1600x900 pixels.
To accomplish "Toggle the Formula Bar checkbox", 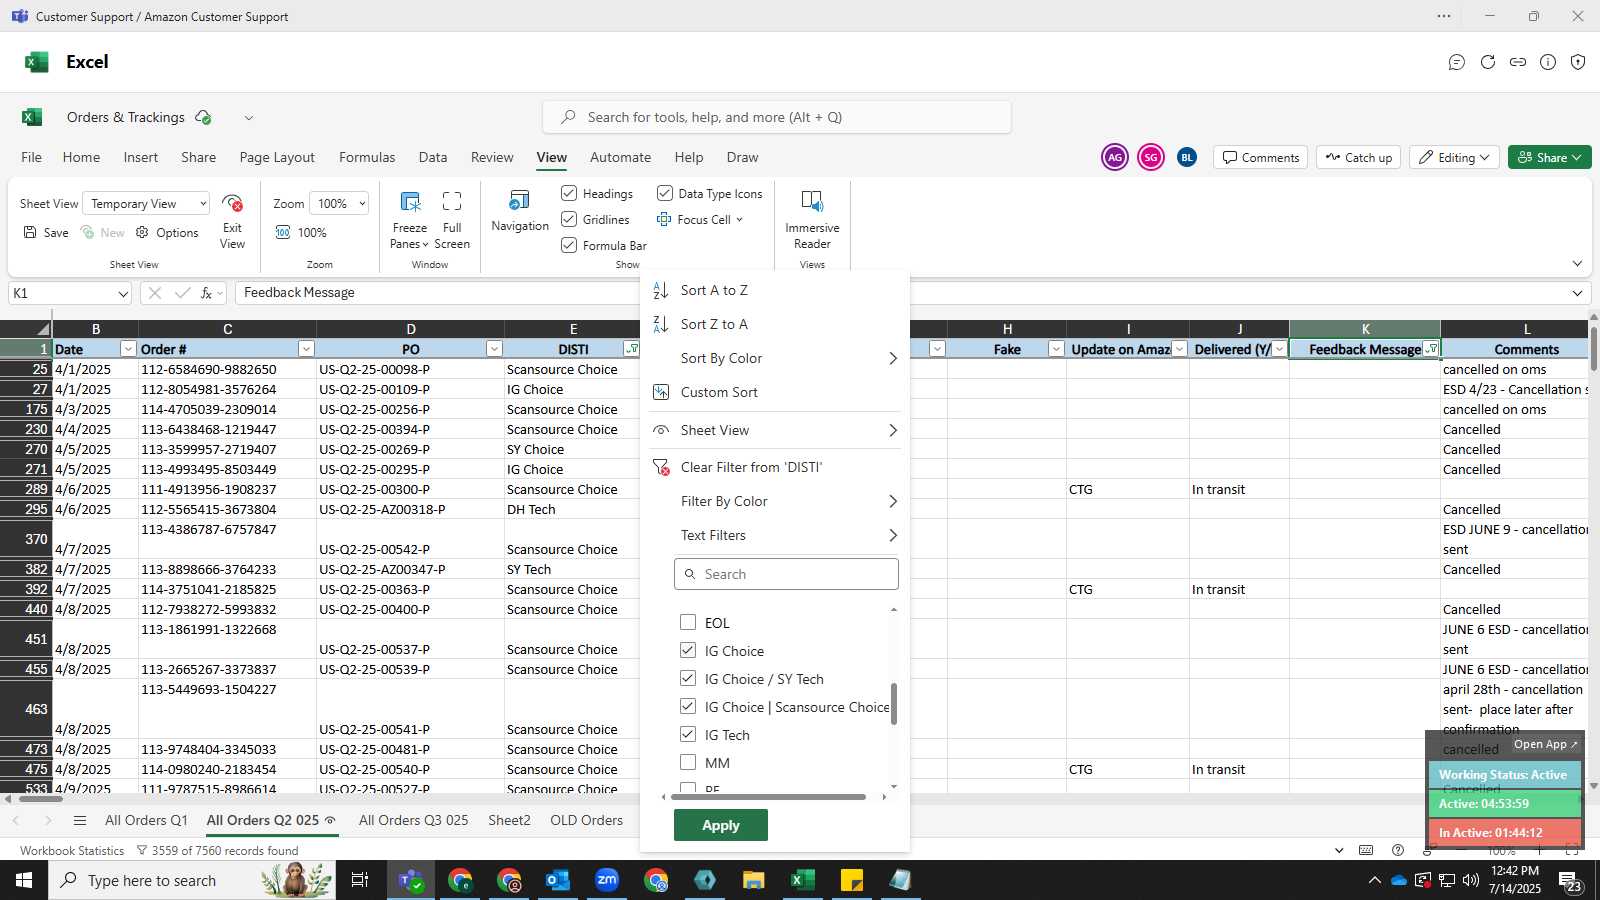I will click(x=569, y=245).
